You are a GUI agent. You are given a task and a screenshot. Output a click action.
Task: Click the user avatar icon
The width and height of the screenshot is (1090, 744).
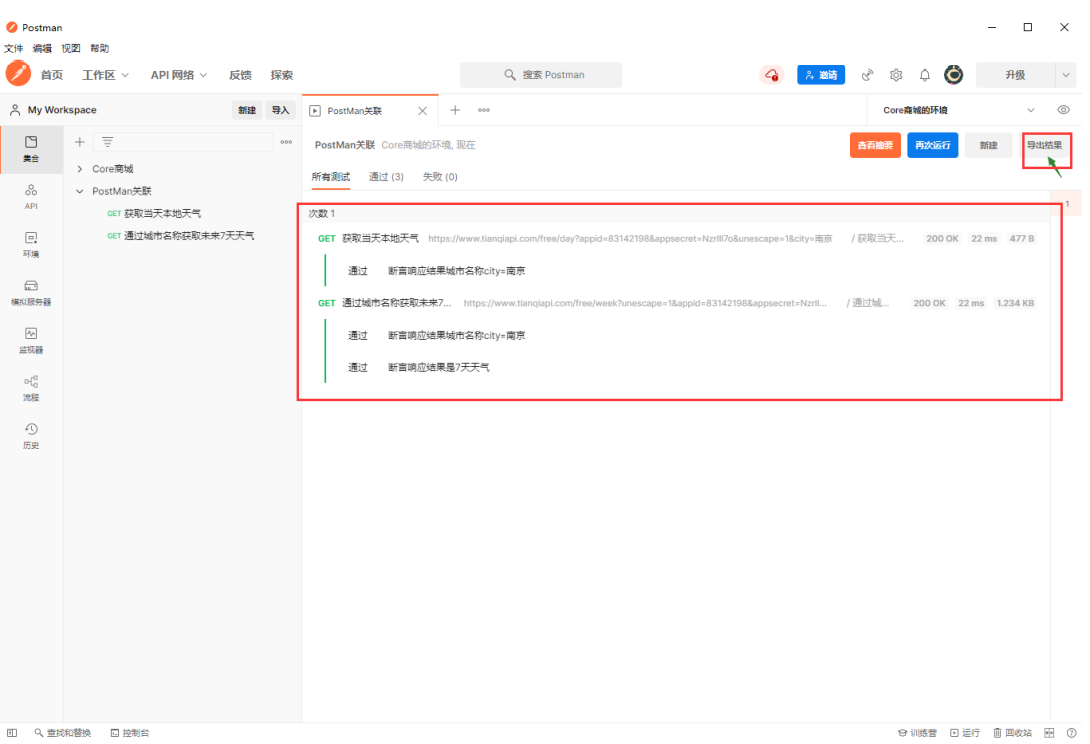(x=954, y=74)
